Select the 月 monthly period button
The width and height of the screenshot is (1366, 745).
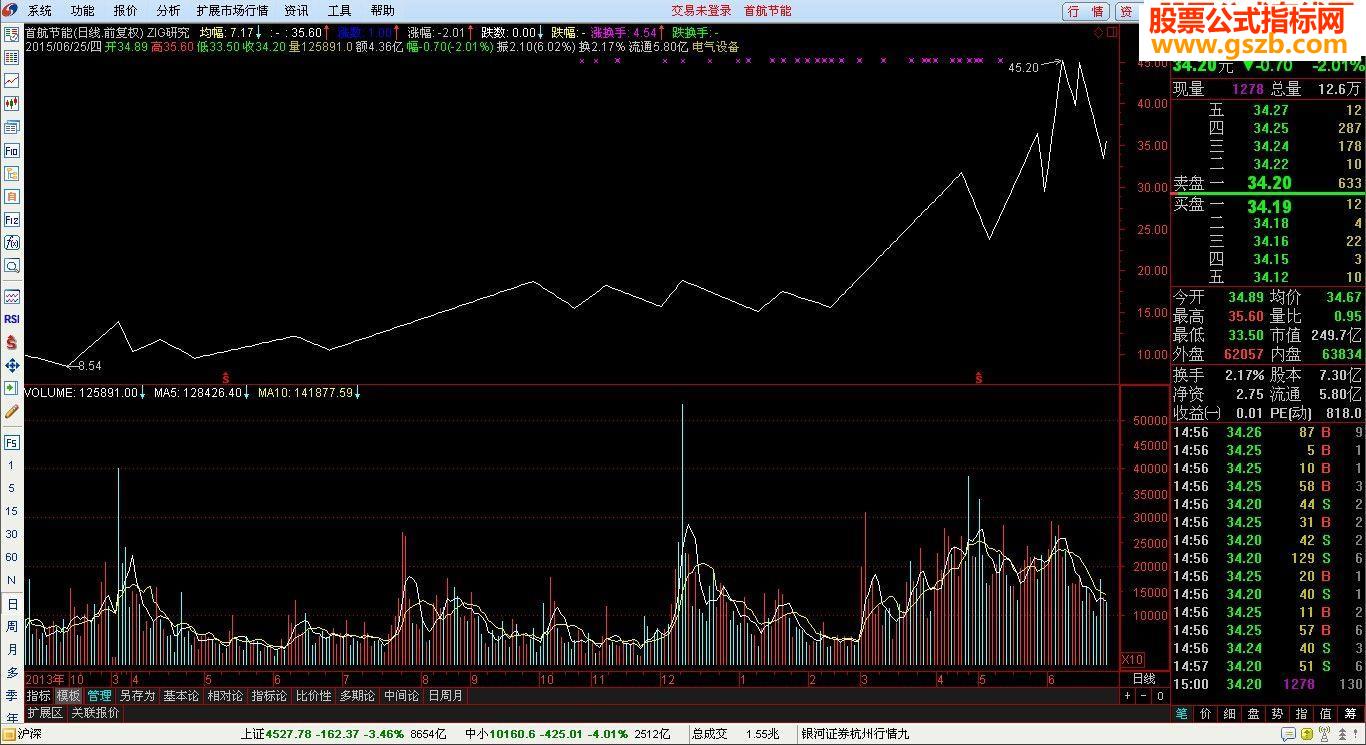(12, 649)
